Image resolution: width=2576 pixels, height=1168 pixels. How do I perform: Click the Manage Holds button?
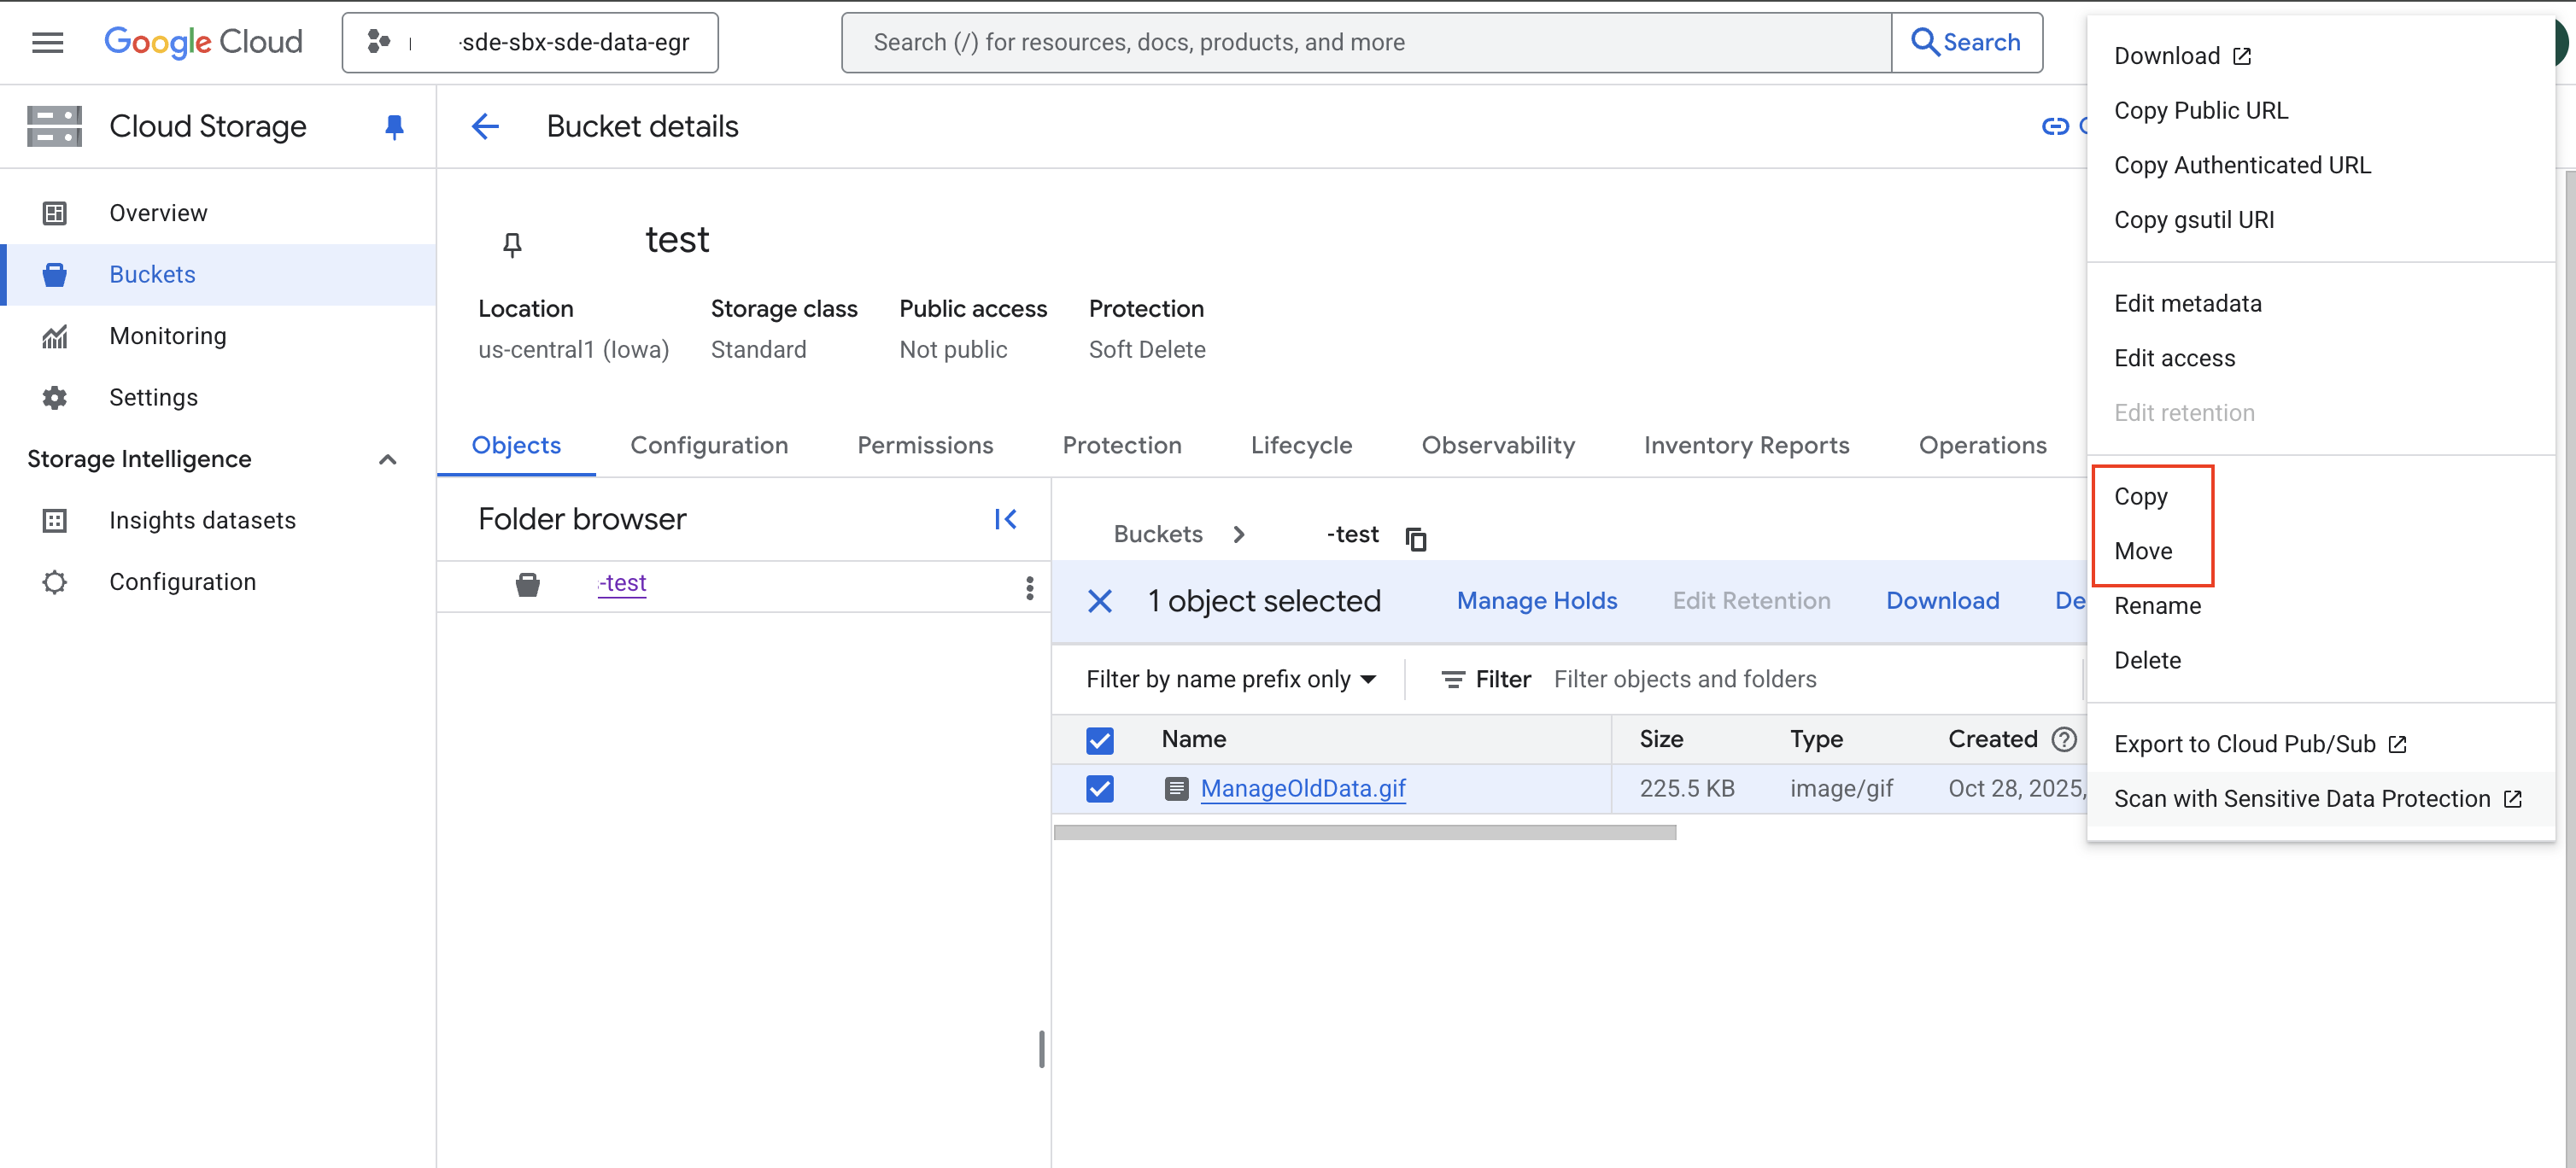[1536, 601]
